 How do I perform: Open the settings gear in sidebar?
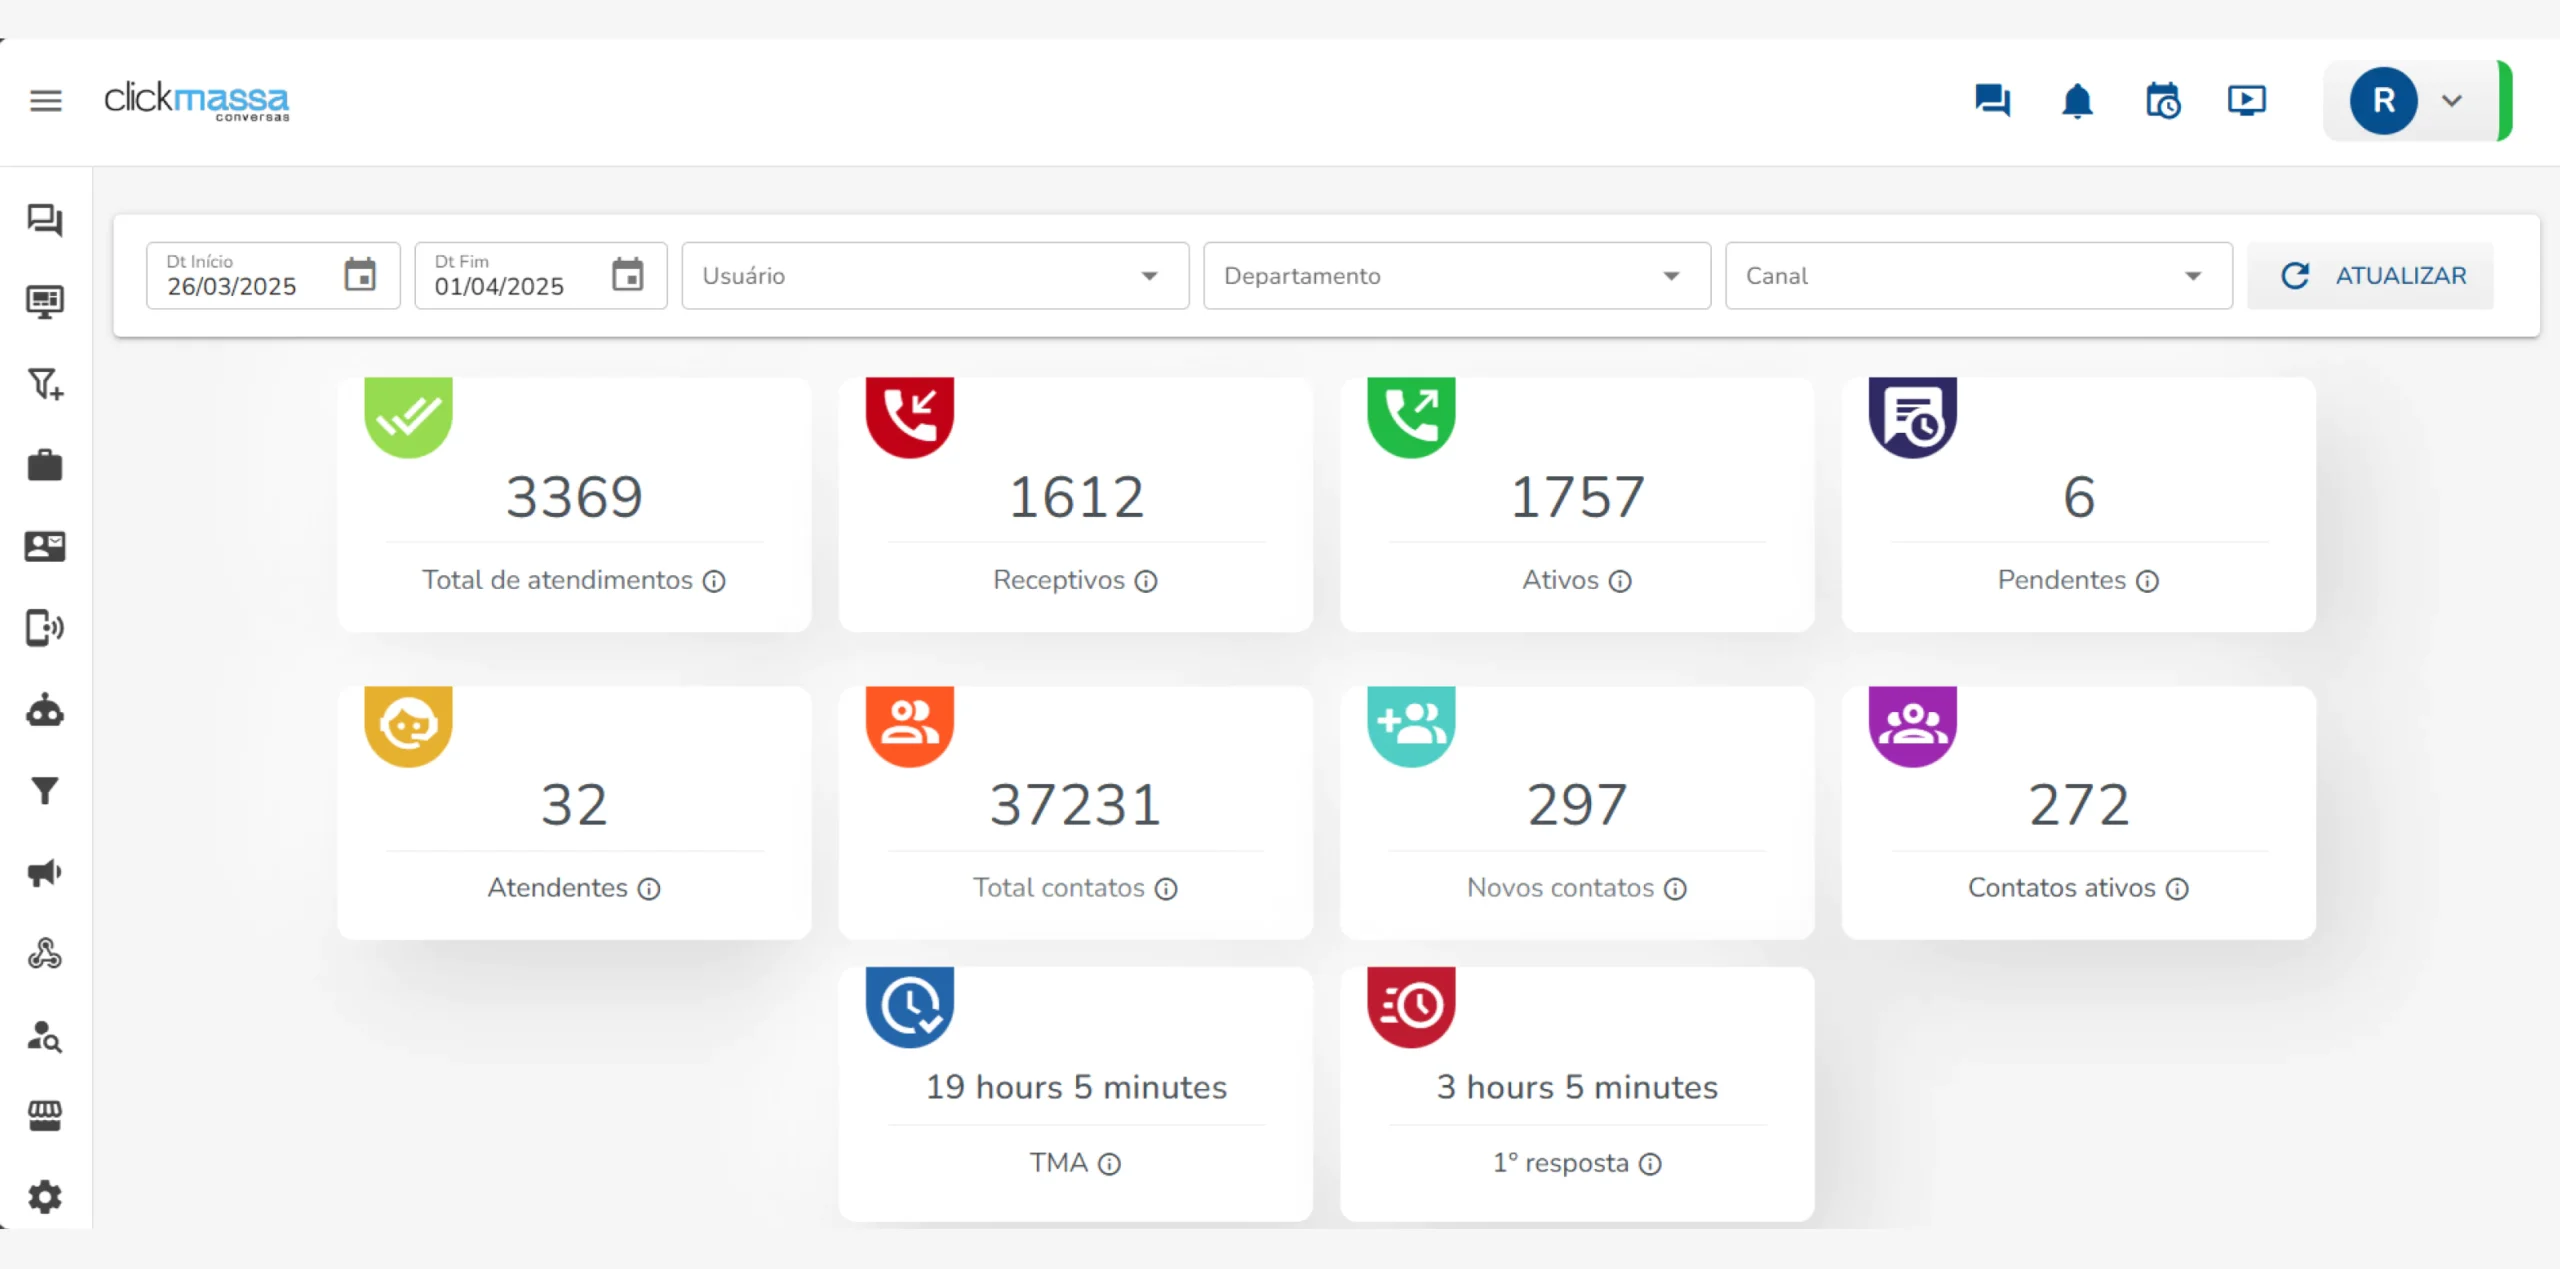45,1196
